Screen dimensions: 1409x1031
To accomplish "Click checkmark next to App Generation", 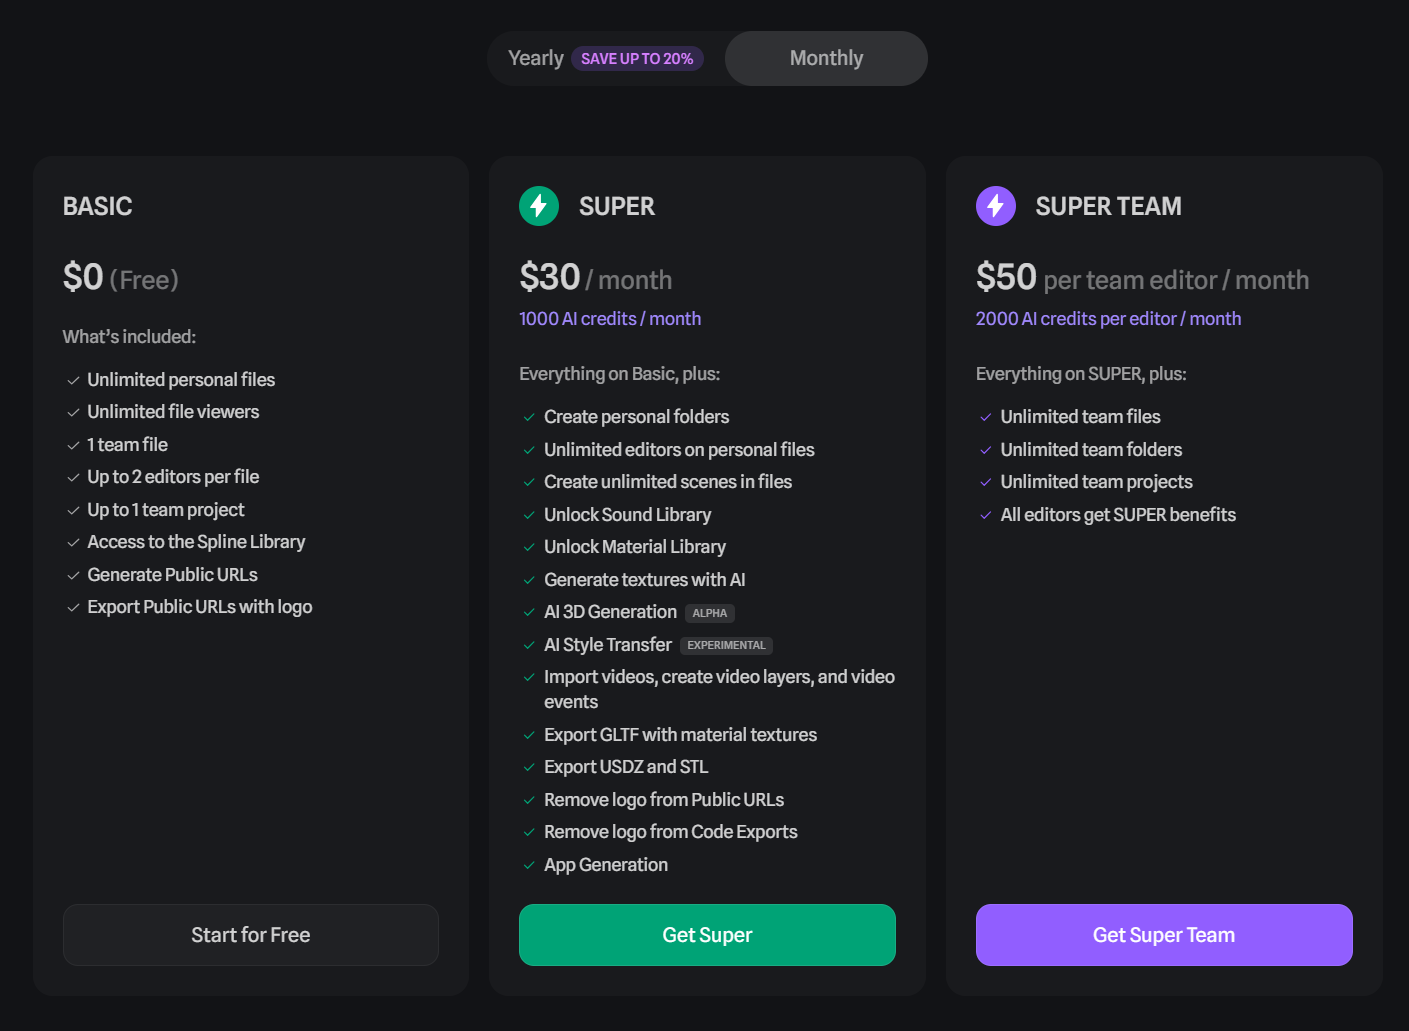I will click(529, 866).
